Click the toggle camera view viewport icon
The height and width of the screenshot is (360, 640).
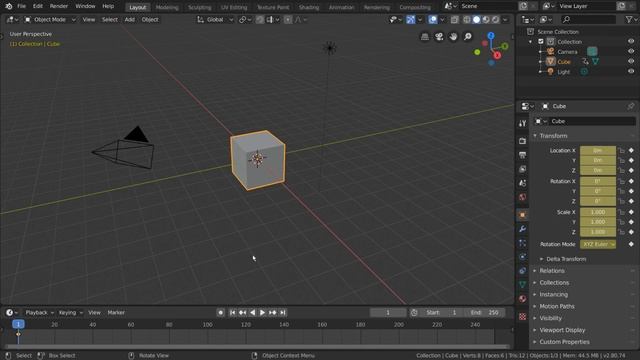pos(439,37)
